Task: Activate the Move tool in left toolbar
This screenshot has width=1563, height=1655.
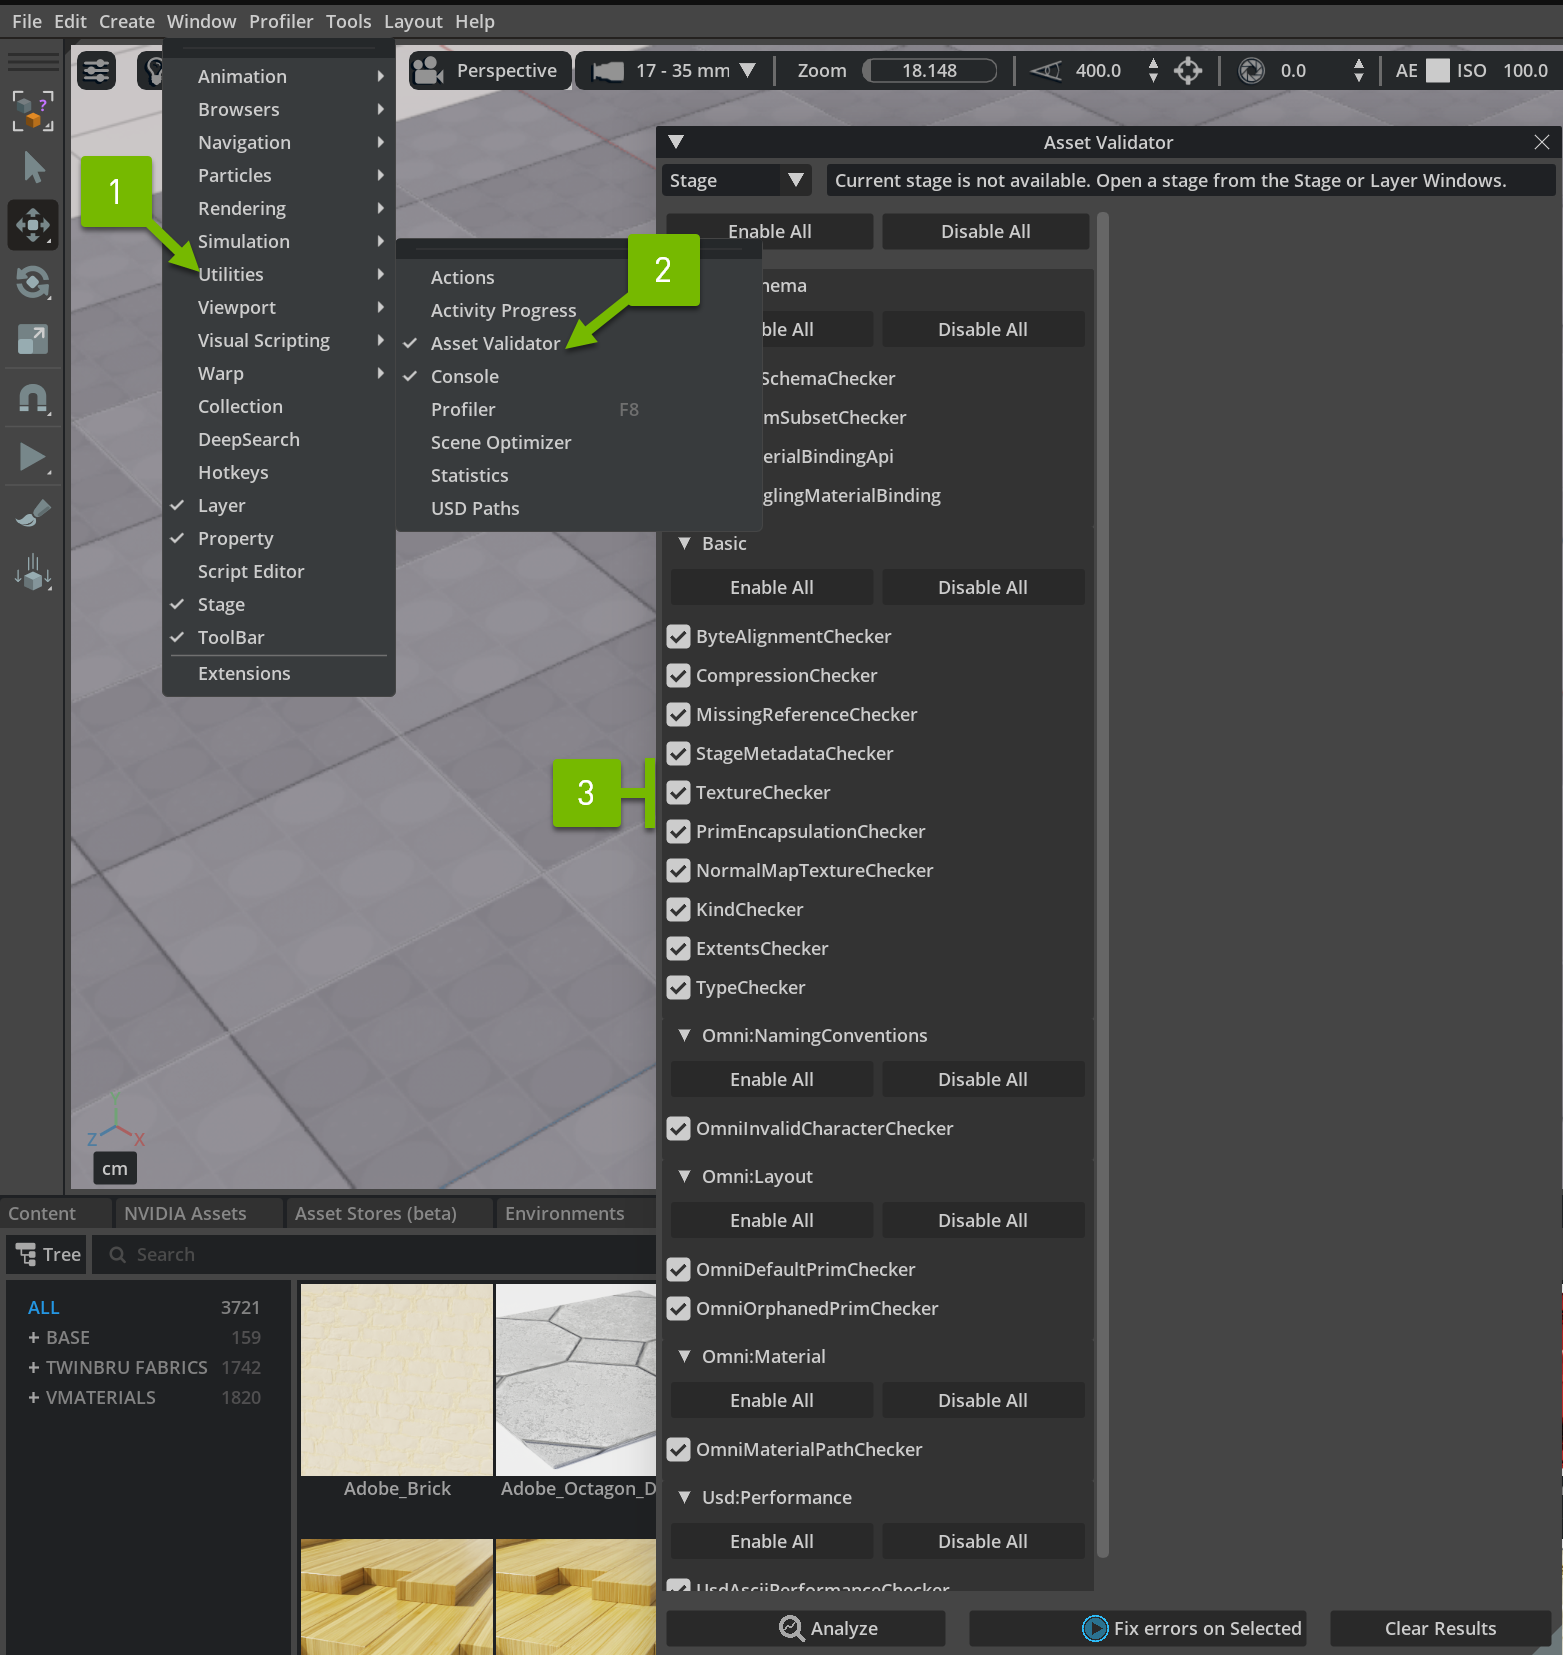Action: click(x=33, y=225)
